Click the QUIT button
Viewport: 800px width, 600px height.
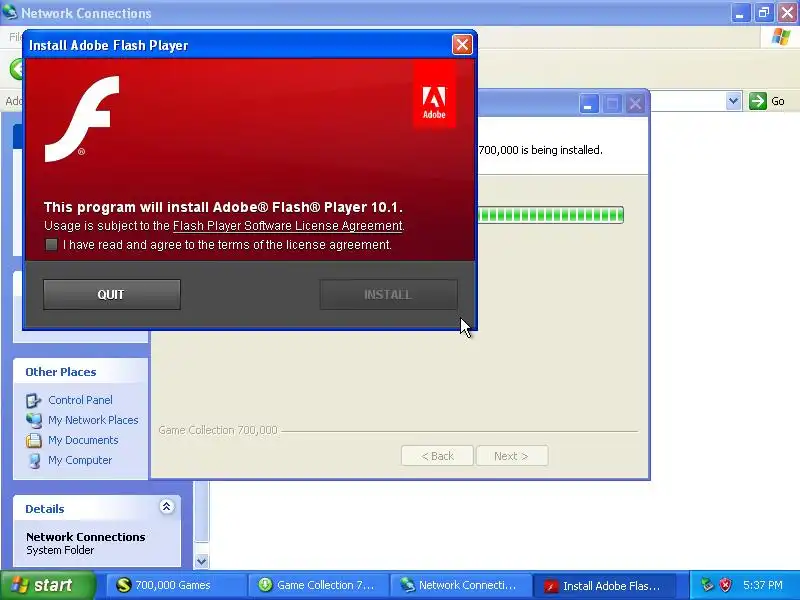(x=112, y=294)
